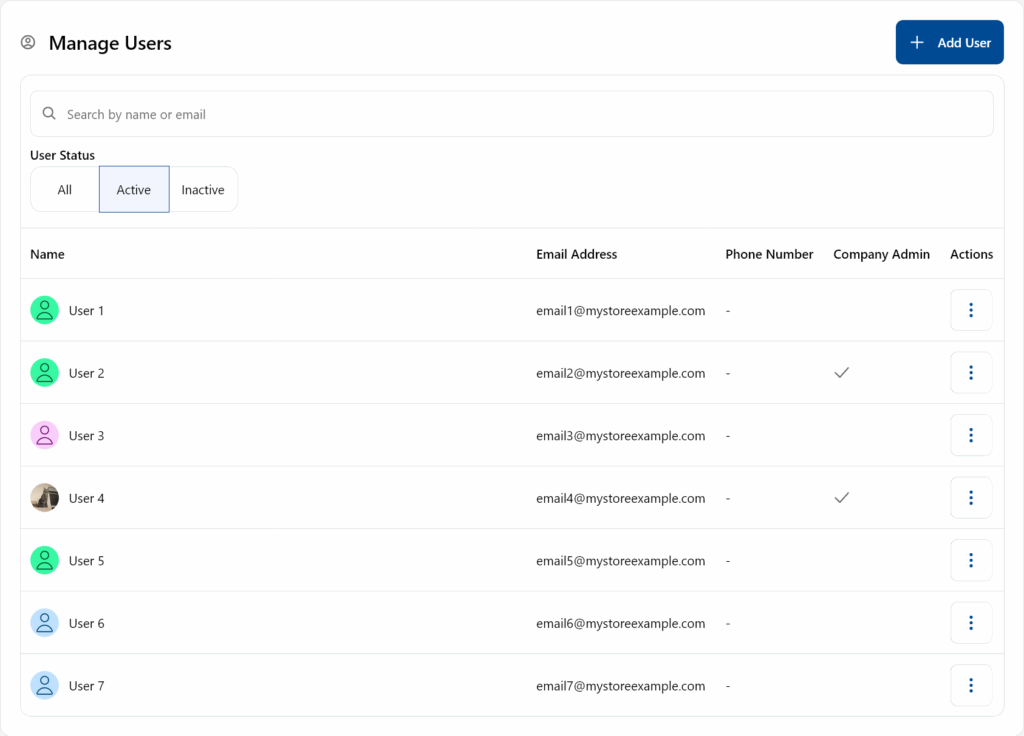This screenshot has height=736, width=1024.
Task: Open the three-dot menu for User 2
Action: pyautogui.click(x=970, y=373)
